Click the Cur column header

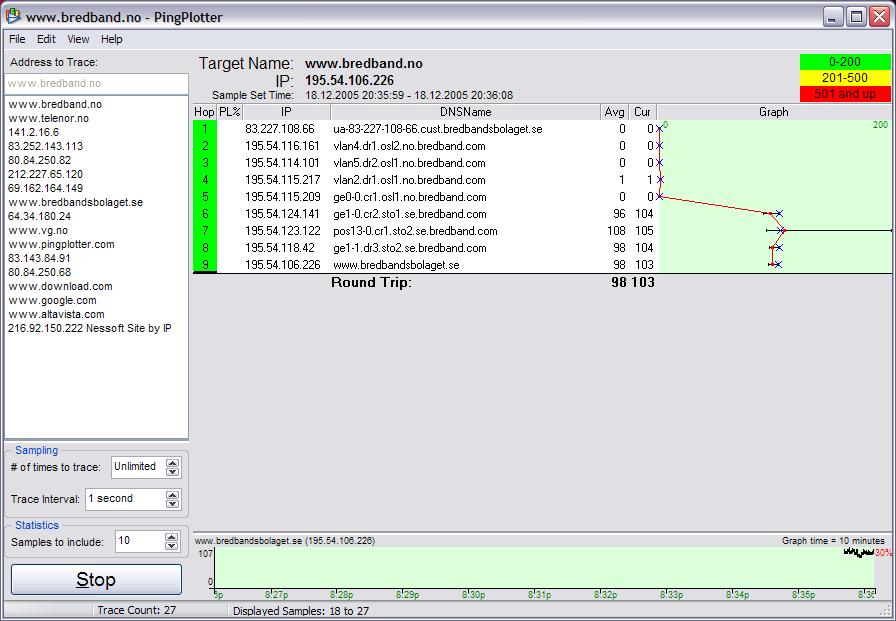click(x=643, y=112)
